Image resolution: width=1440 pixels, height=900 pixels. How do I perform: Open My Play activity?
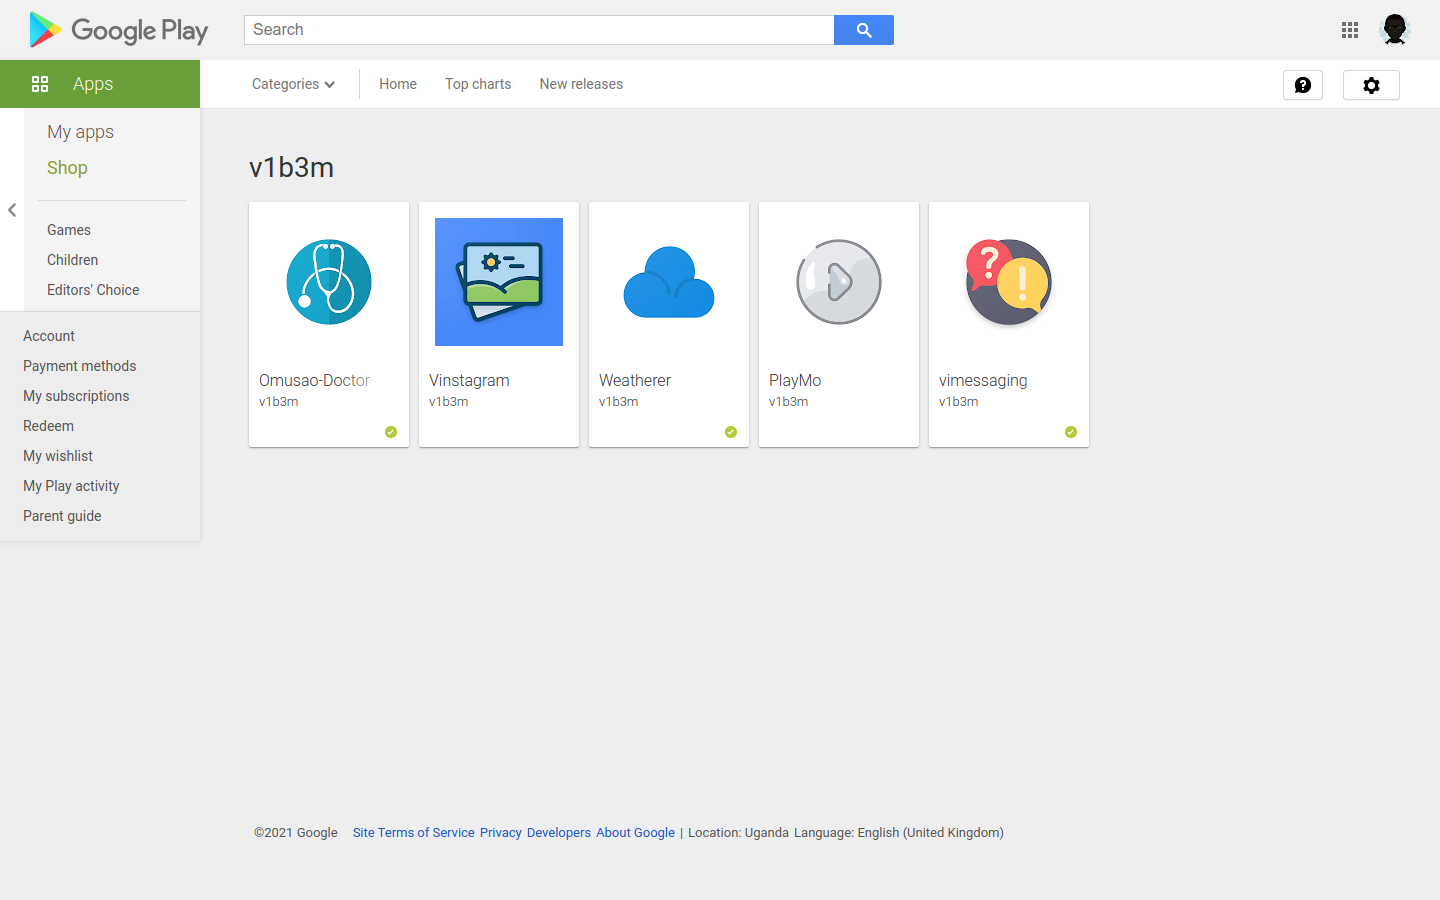coord(71,486)
